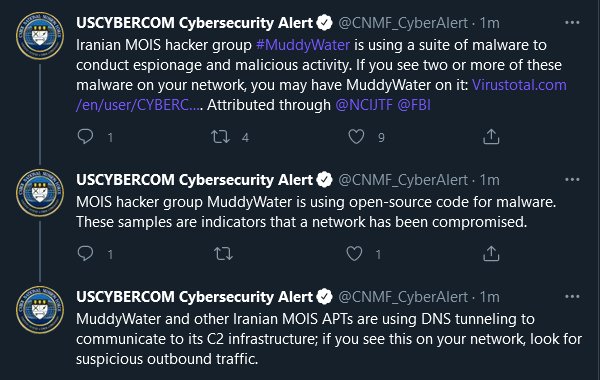Visit the @NCIJTF profile mention

pyautogui.click(x=364, y=105)
